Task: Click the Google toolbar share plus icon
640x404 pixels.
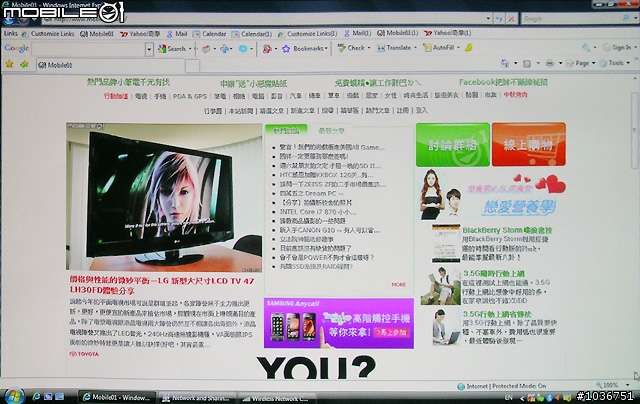Action: (x=224, y=49)
